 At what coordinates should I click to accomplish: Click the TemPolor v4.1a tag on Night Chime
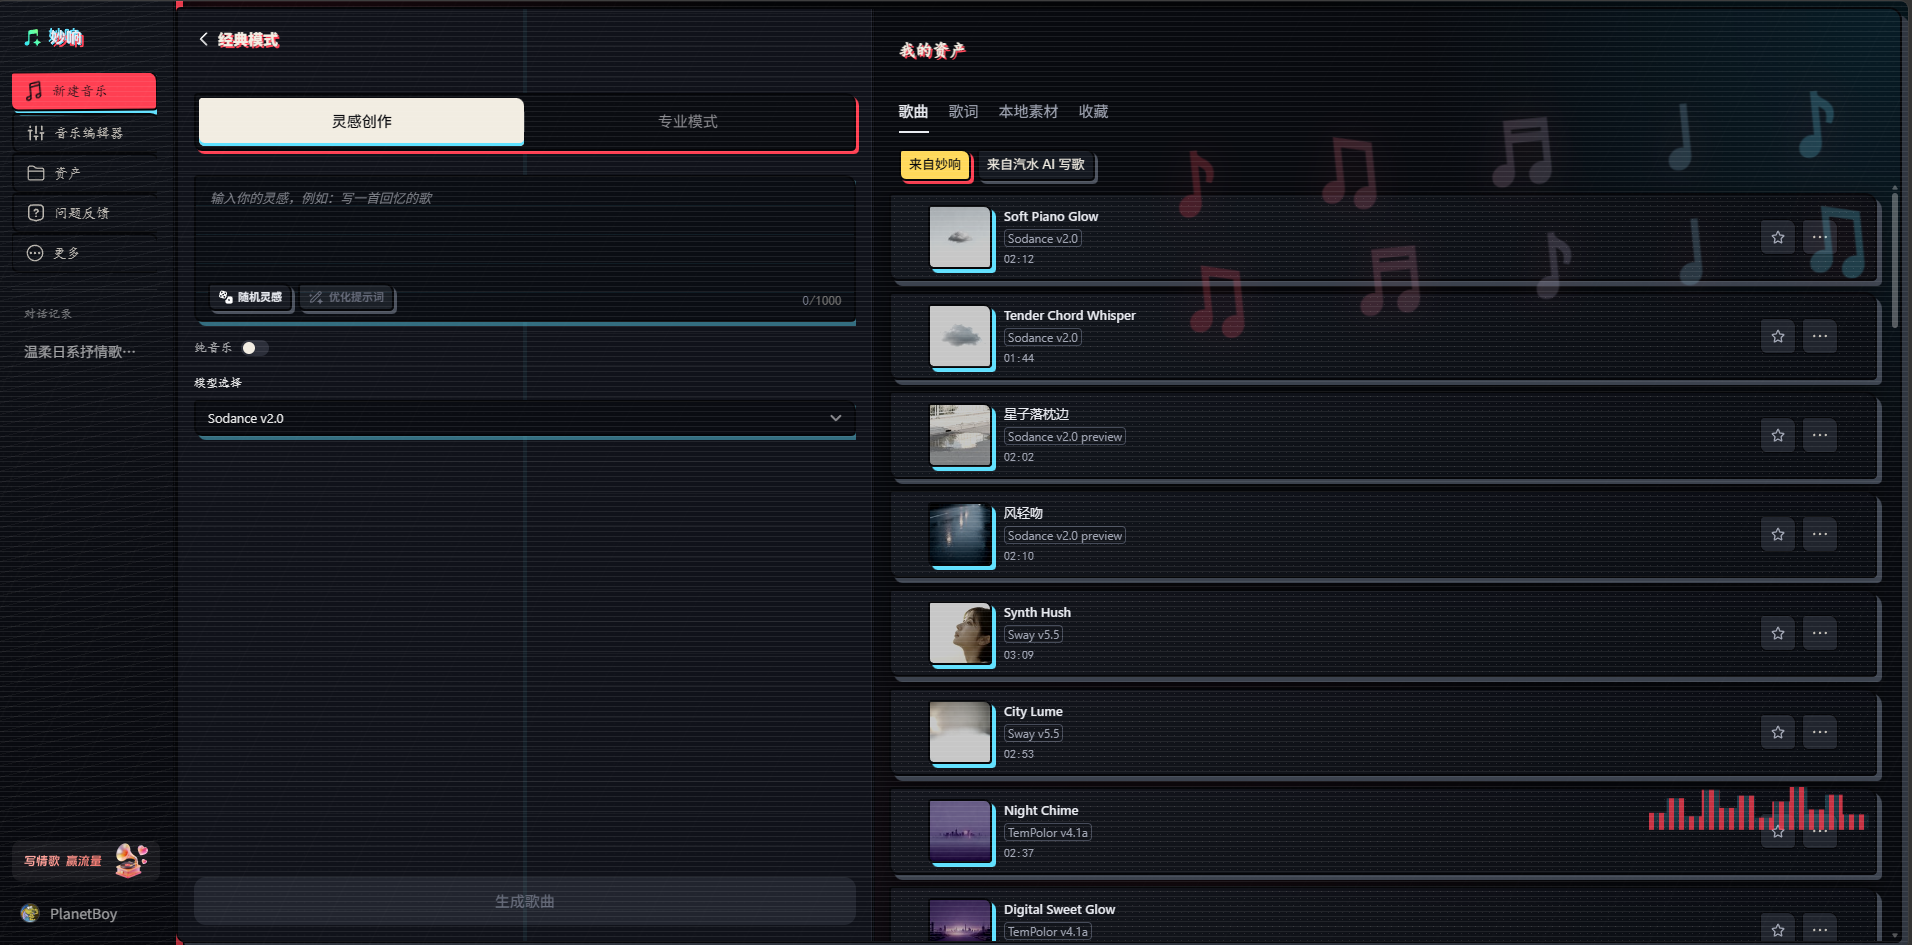tap(1047, 833)
